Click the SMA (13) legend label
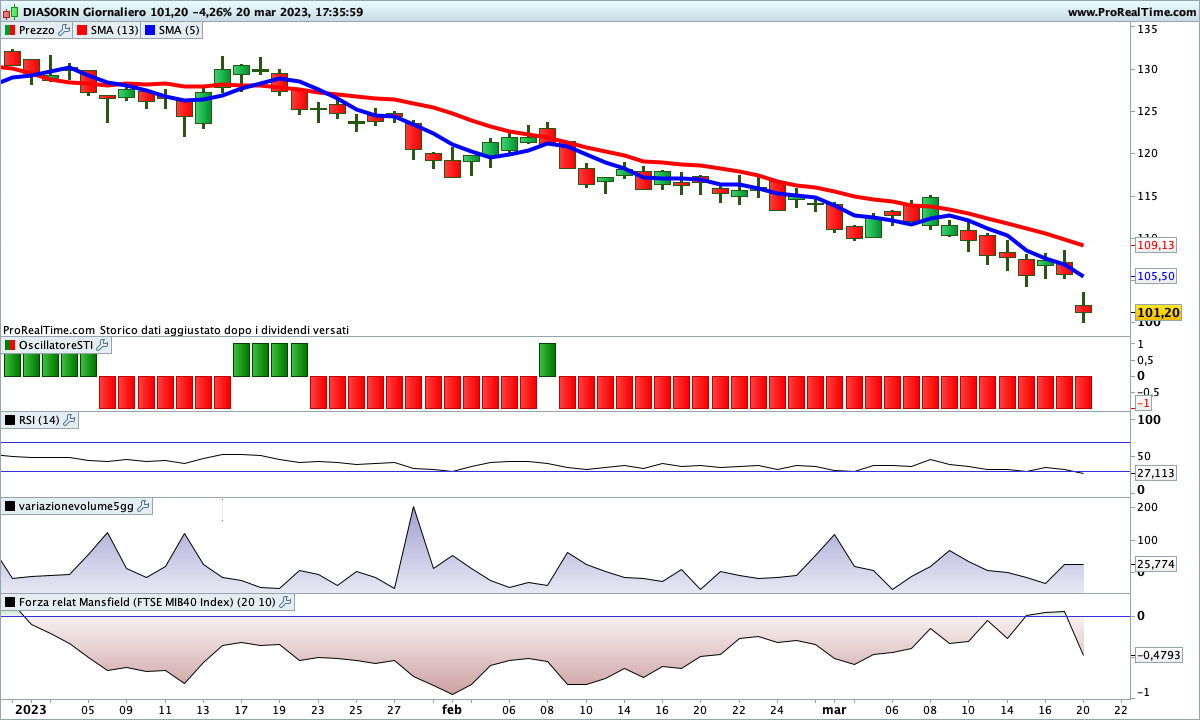 [115, 30]
